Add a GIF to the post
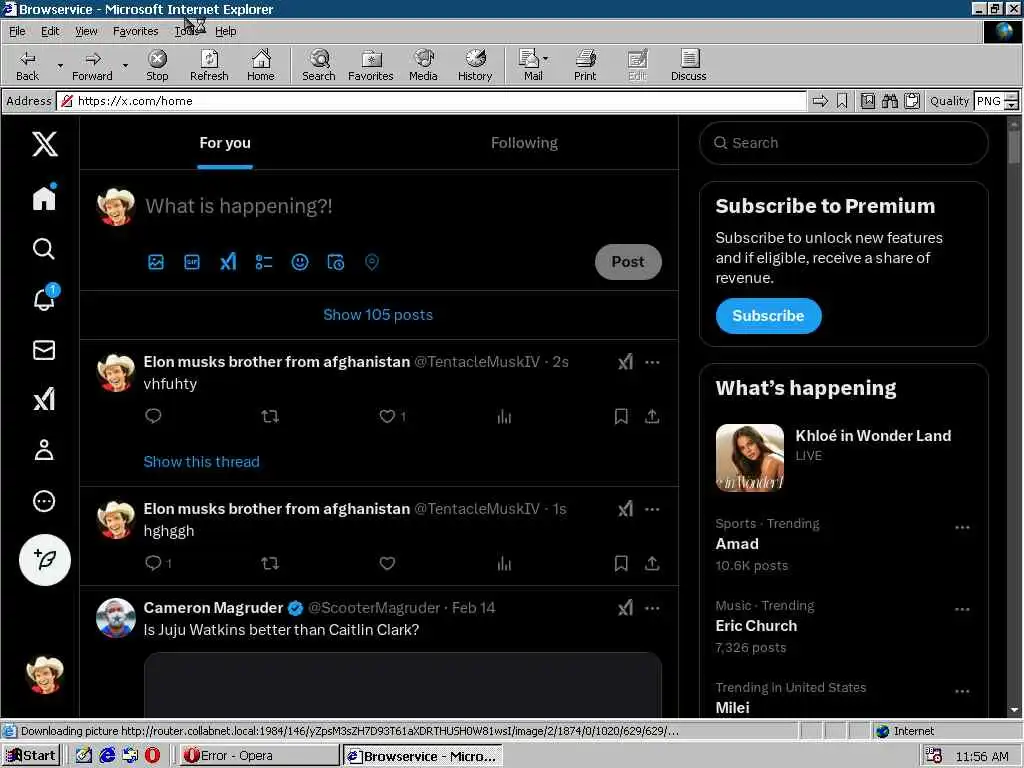Screen dimensions: 1024x768 pyautogui.click(x=192, y=262)
